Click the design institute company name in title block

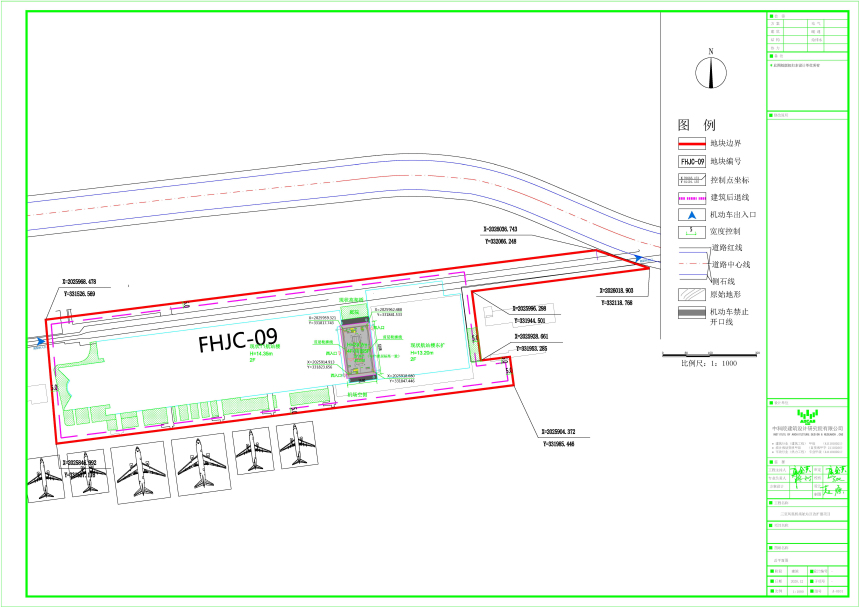pyautogui.click(x=807, y=428)
